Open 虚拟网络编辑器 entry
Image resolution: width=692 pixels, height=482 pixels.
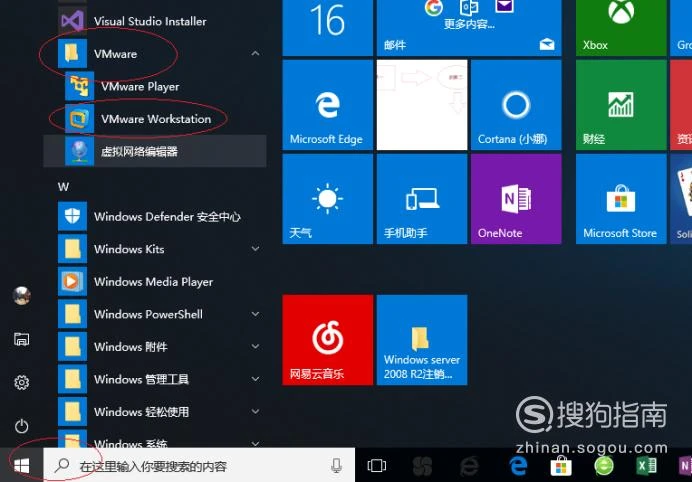coord(155,151)
